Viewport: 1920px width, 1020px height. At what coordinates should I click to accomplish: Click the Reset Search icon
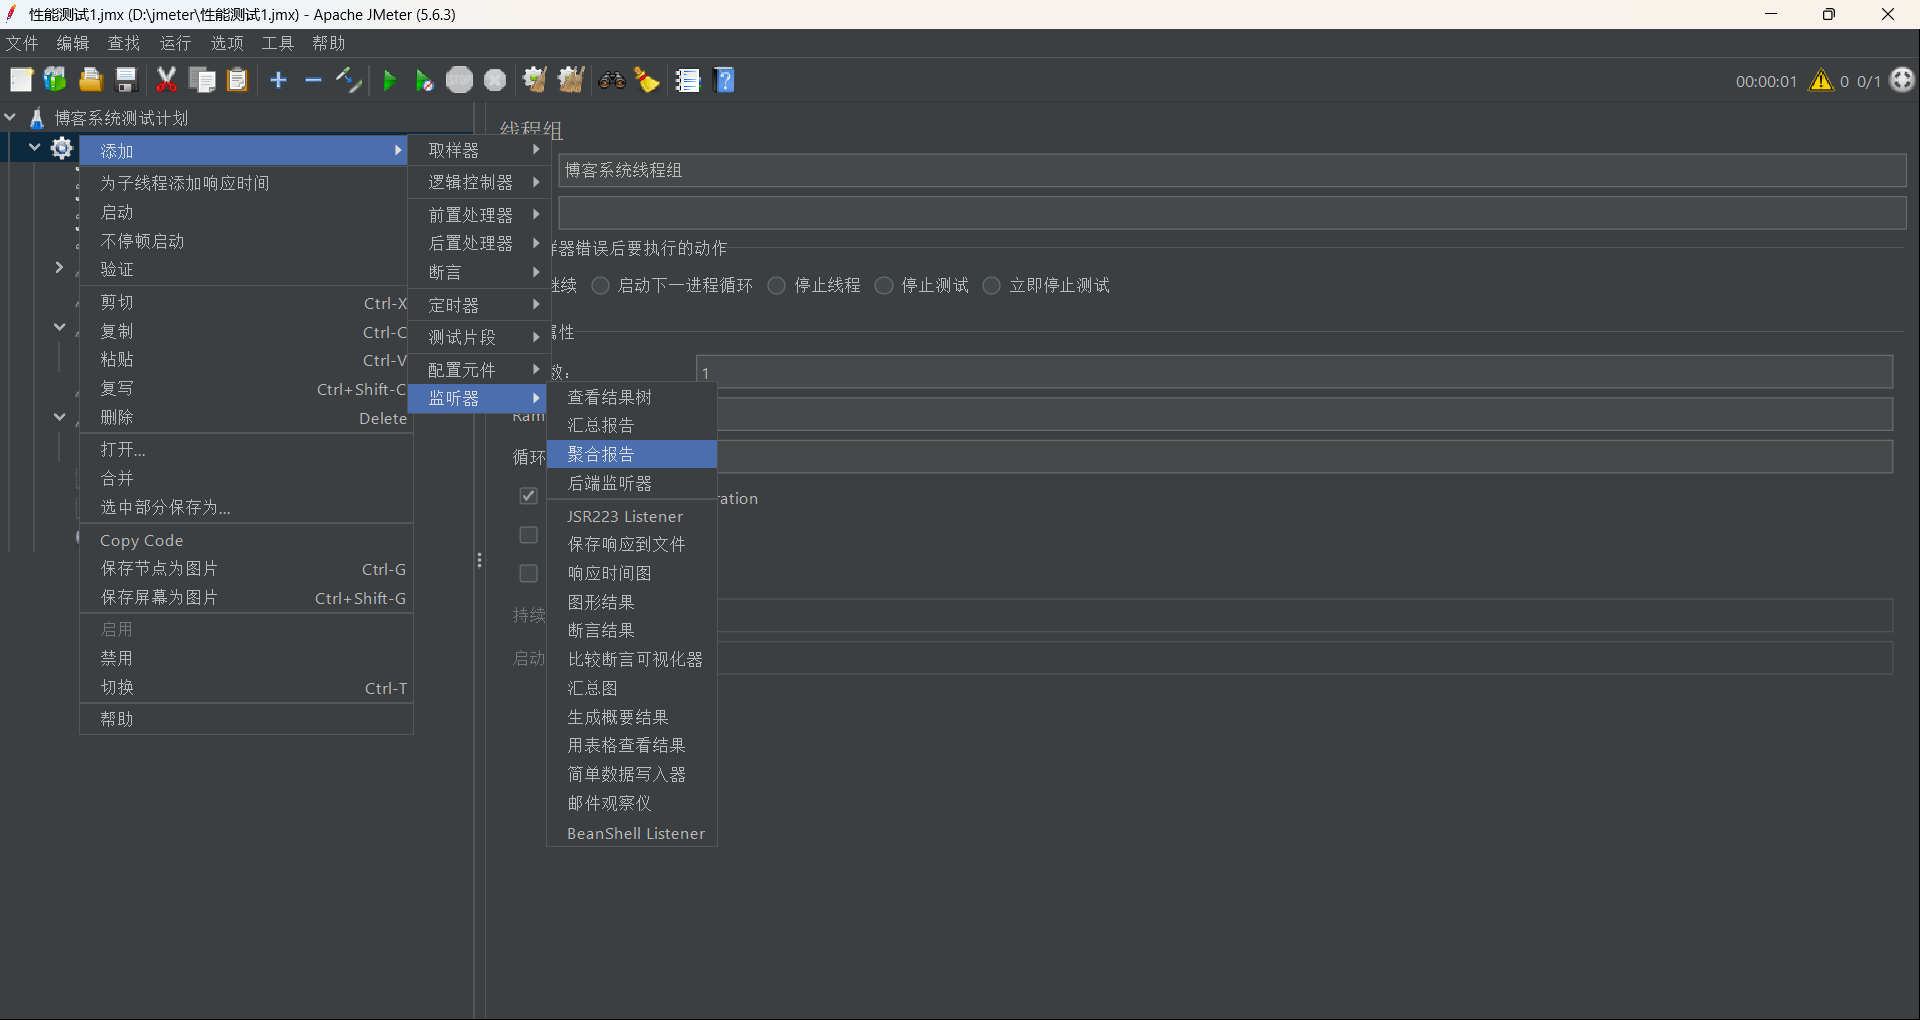(647, 80)
